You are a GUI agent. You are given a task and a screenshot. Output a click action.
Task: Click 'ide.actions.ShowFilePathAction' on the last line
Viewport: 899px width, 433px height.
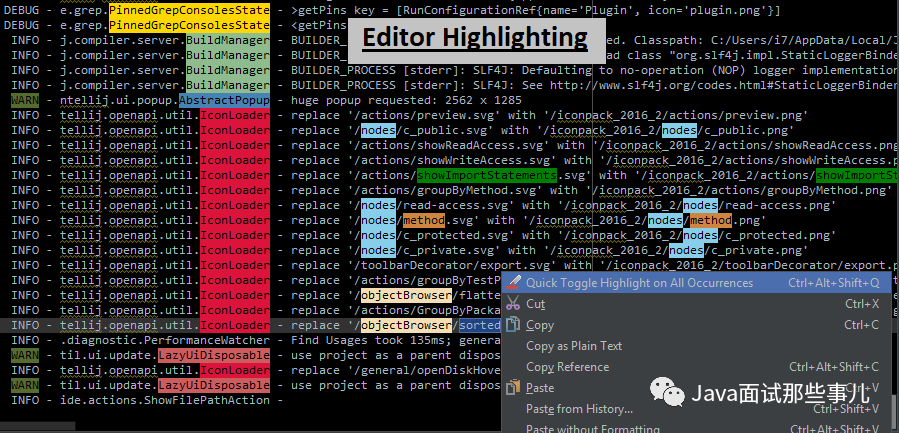coord(165,400)
